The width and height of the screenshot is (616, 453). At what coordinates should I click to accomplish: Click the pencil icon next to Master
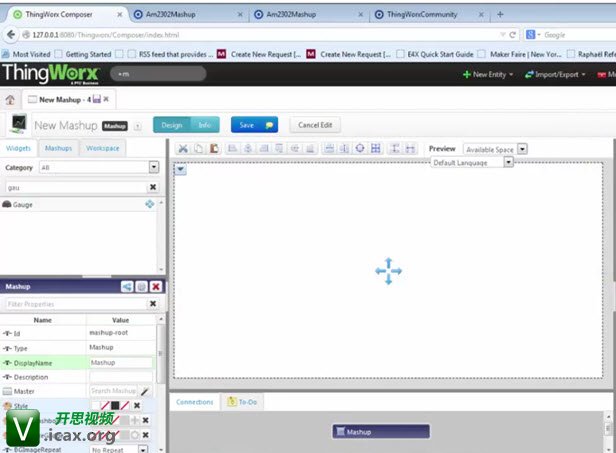click(145, 391)
